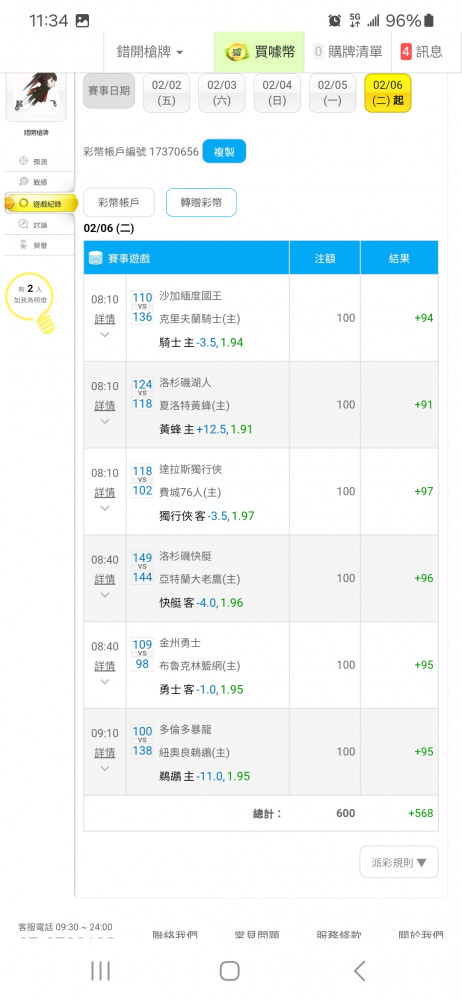The width and height of the screenshot is (462, 1000).
Task: Open 詳情 link for 湖人 vs 黃蜂 game
Action: tap(105, 406)
